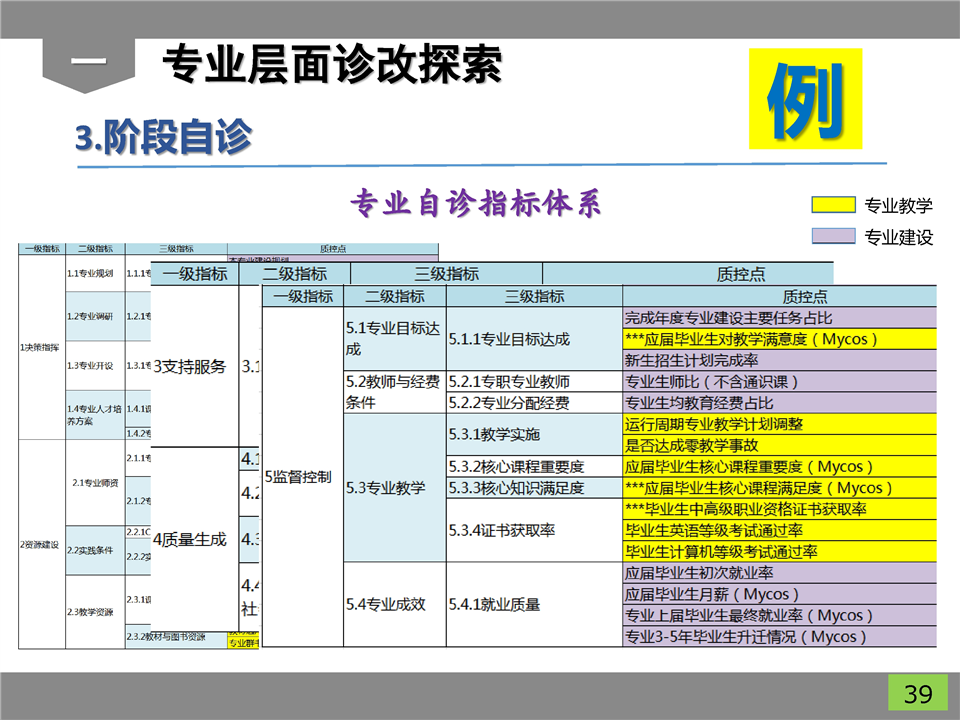Image resolution: width=960 pixels, height=720 pixels.
Task: Click the ***应届毕业生对教学满意度（Mycos） cell
Action: [779, 339]
